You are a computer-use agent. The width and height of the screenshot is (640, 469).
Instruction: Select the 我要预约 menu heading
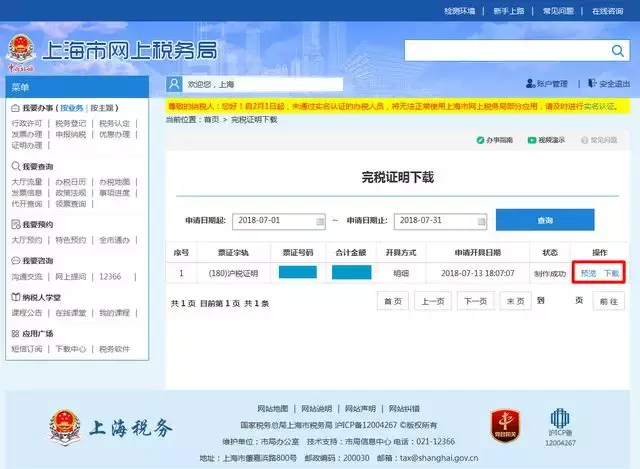pyautogui.click(x=38, y=224)
